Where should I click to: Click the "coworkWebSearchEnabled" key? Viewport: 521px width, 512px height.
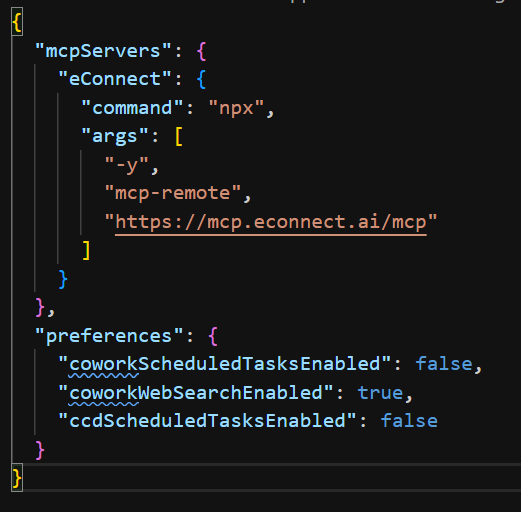[196, 393]
